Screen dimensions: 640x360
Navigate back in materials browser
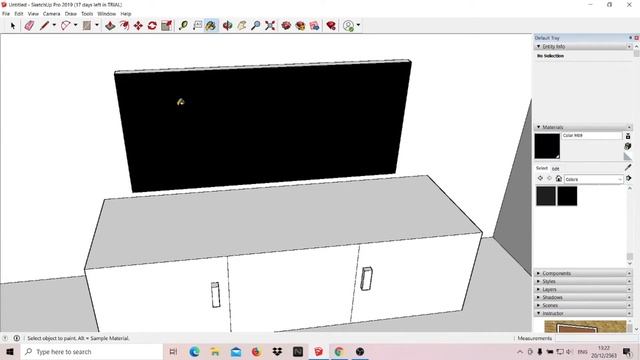(x=540, y=179)
